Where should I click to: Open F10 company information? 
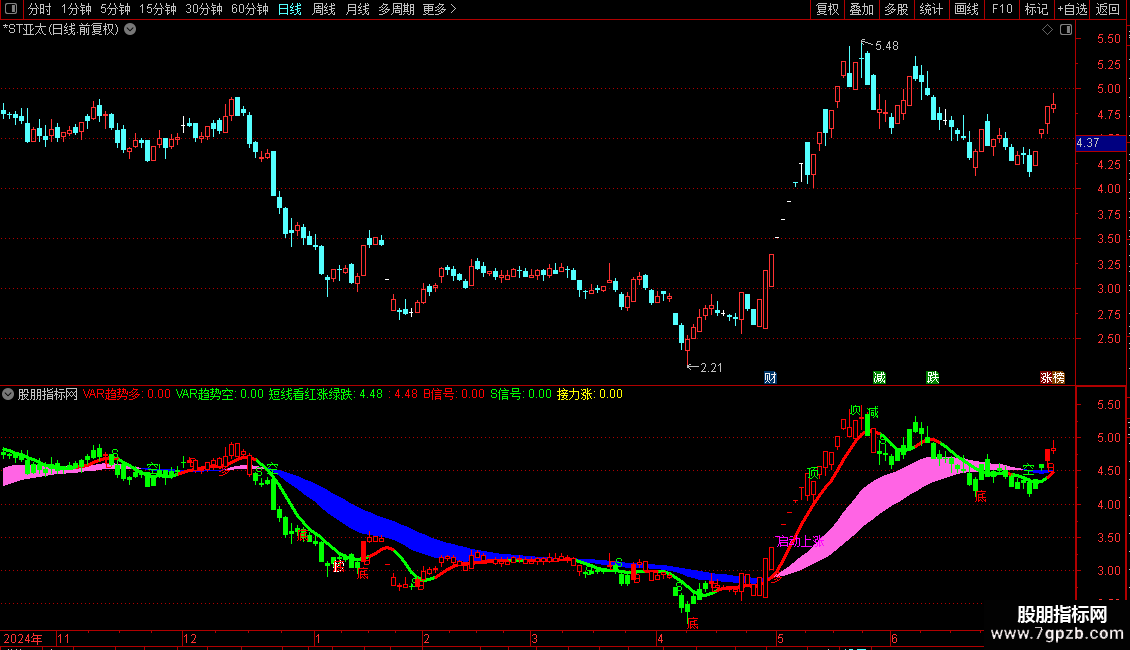1002,9
